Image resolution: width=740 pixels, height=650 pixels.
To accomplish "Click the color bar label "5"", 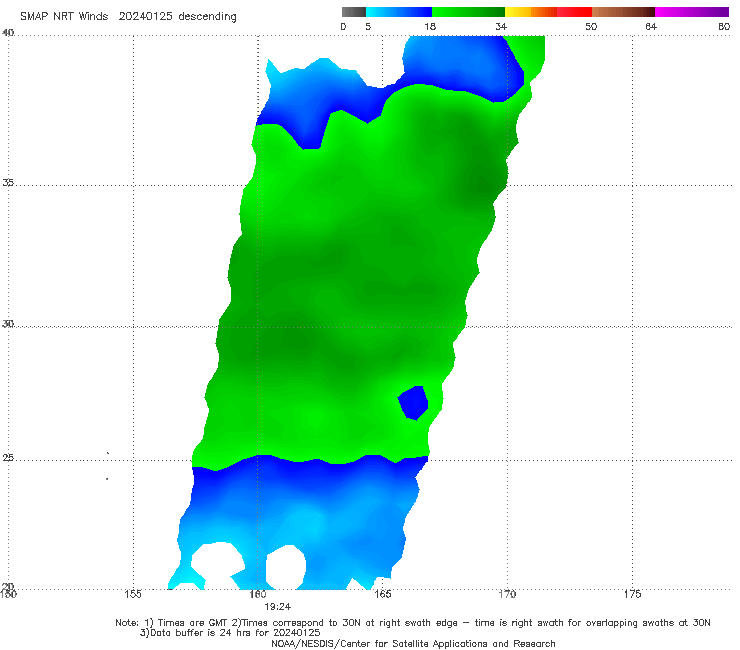I will [x=368, y=26].
